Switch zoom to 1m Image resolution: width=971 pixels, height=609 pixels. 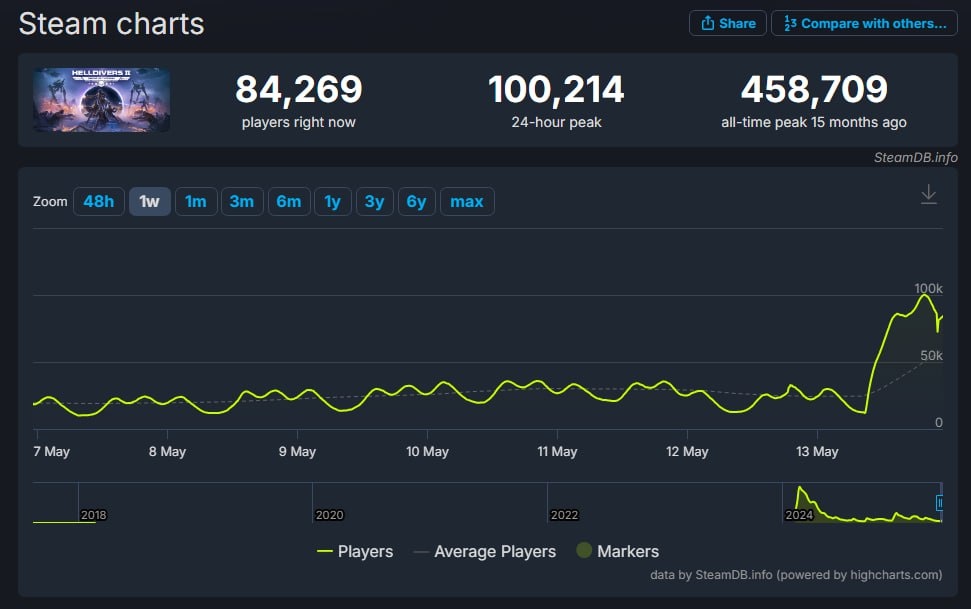point(196,201)
